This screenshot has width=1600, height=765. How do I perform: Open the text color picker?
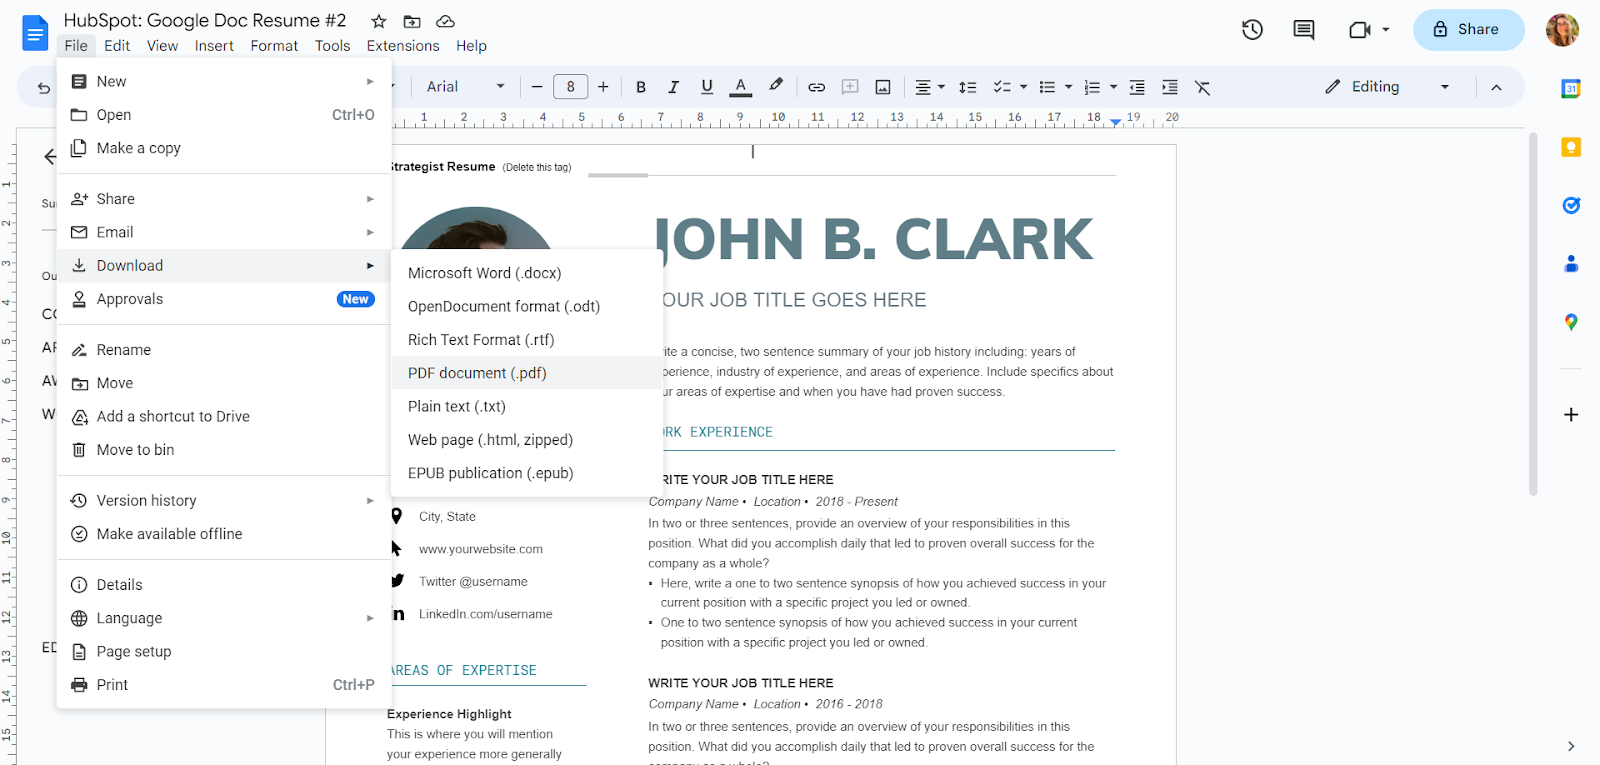coord(740,87)
